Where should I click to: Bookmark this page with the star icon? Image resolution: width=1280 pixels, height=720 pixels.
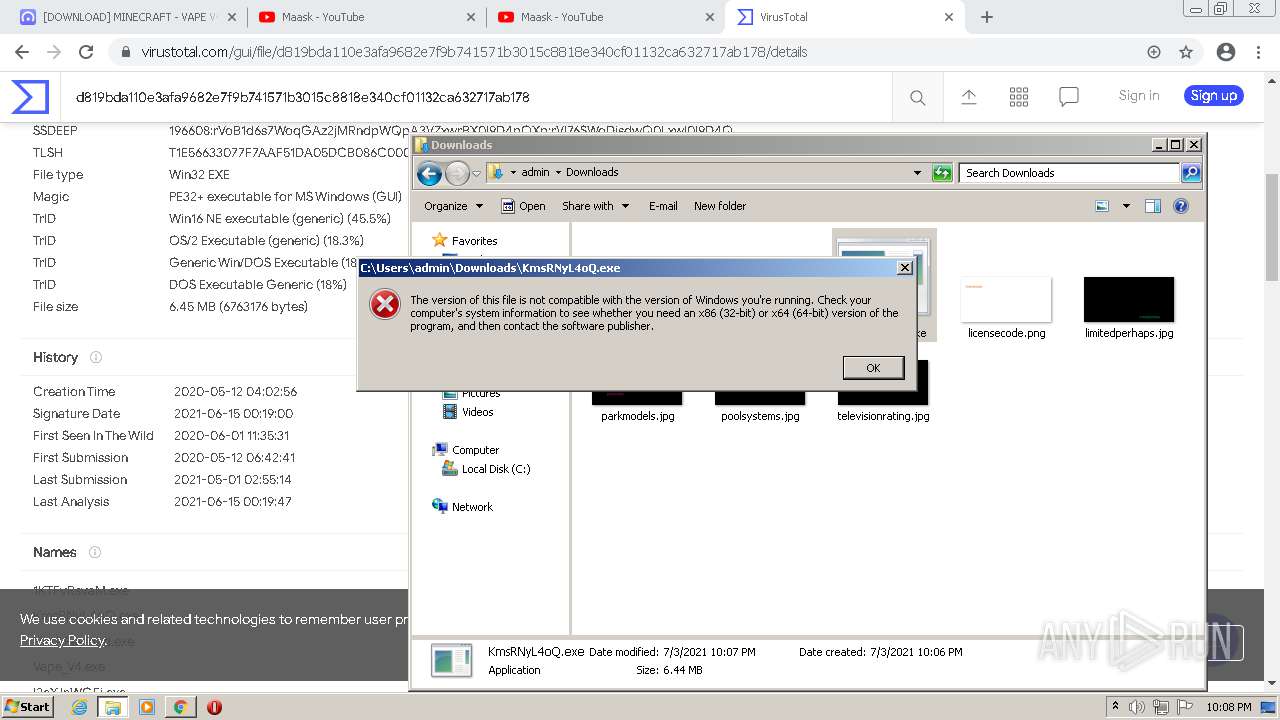pyautogui.click(x=1186, y=52)
